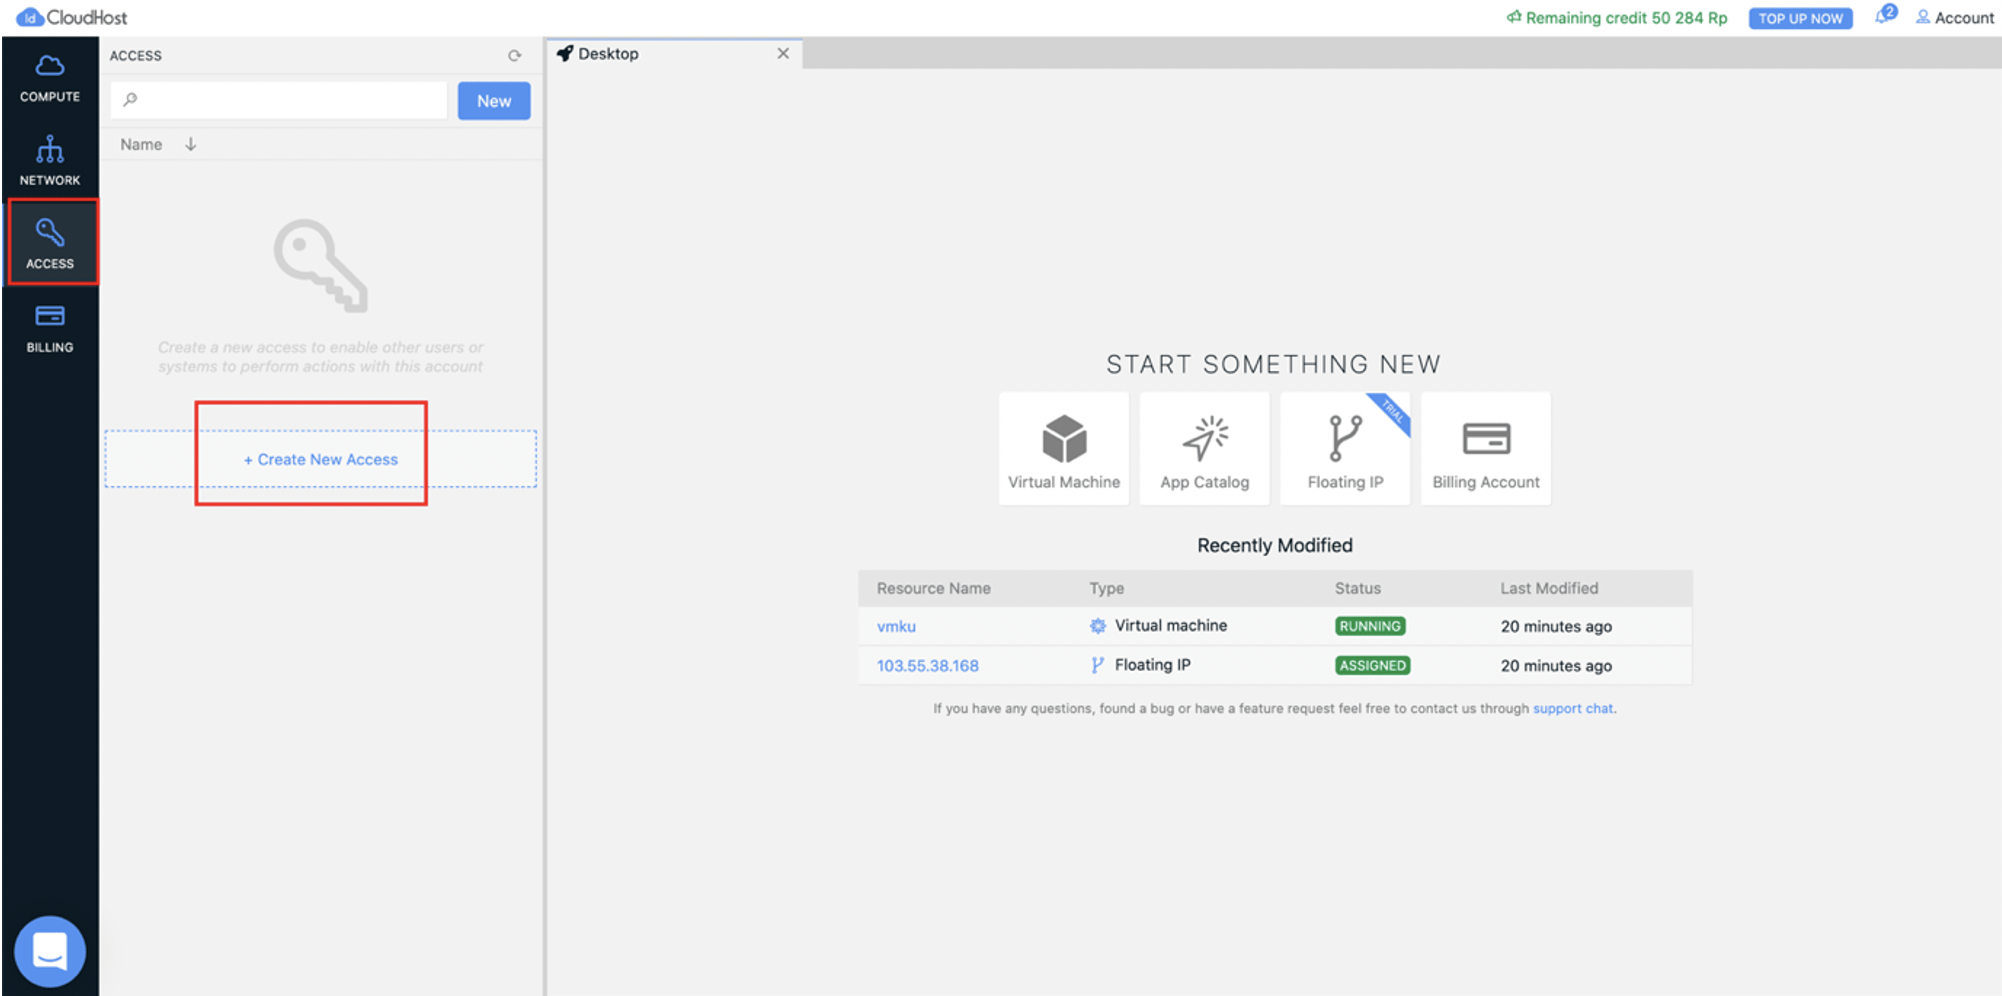Open the Billing Account creator
Screen dimensions: 2002x996
pyautogui.click(x=1485, y=447)
